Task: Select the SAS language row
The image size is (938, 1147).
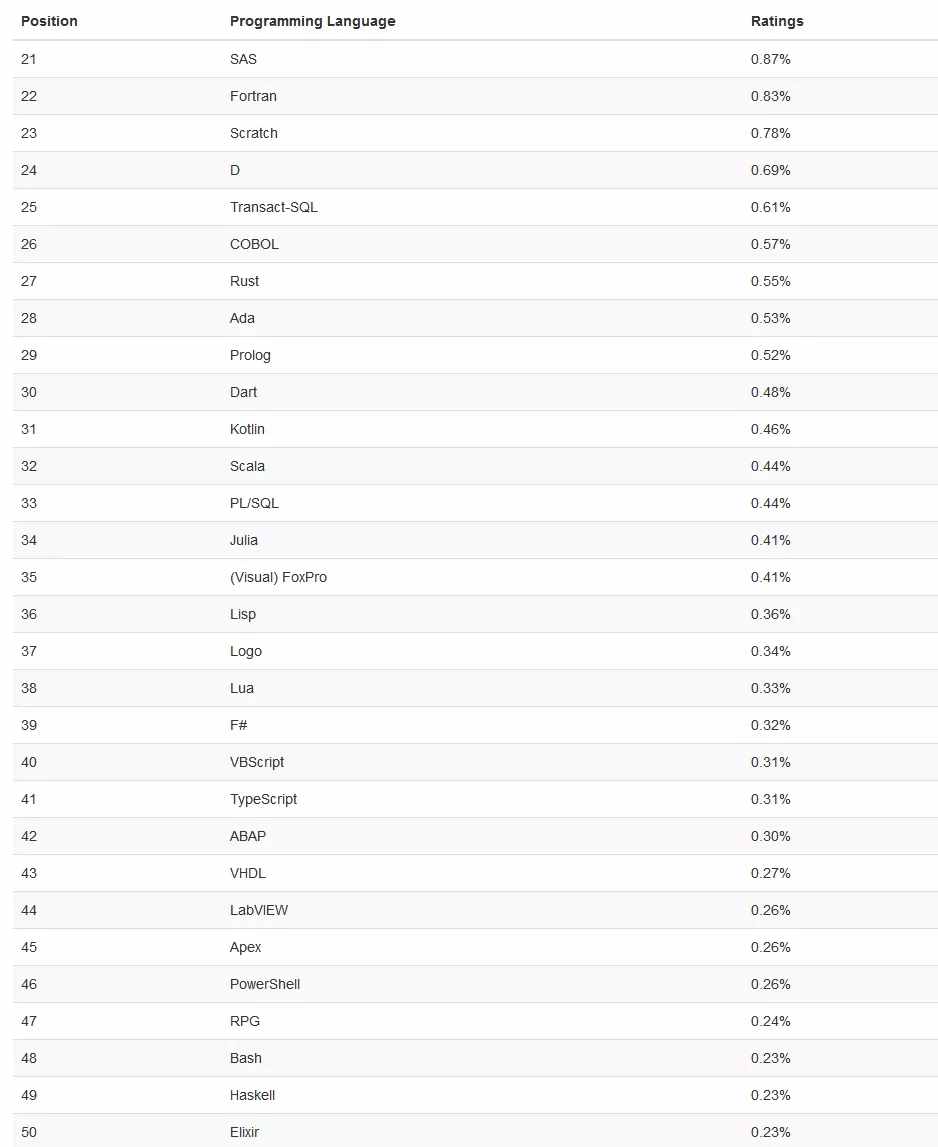Action: [476, 59]
